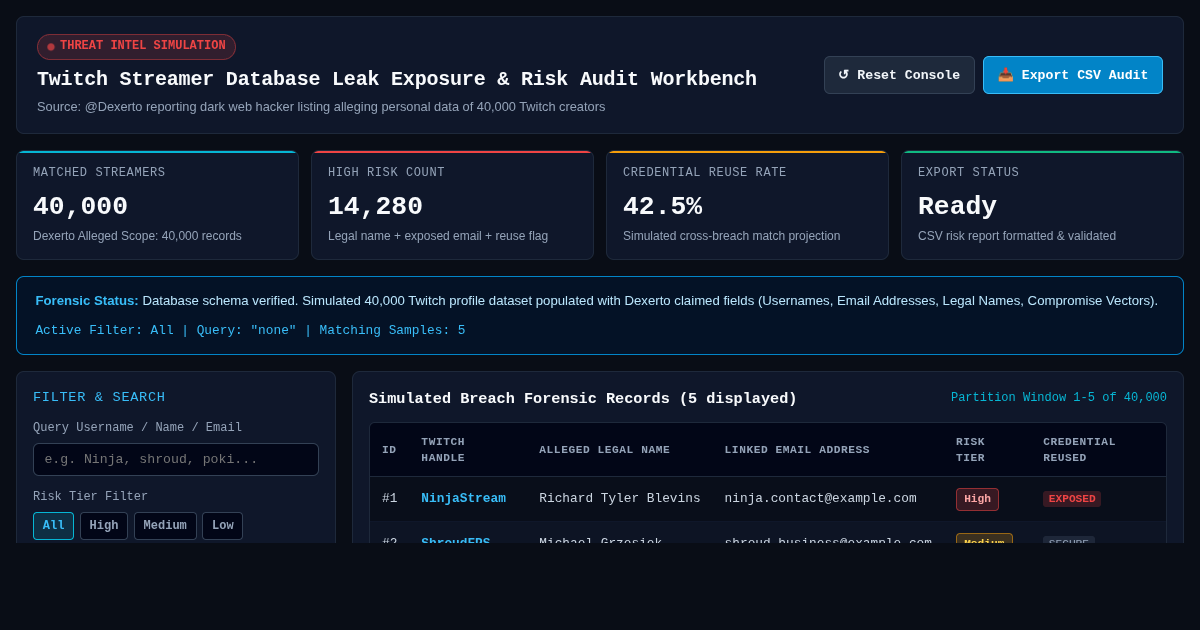Filter records by Low risk tier

(222, 526)
